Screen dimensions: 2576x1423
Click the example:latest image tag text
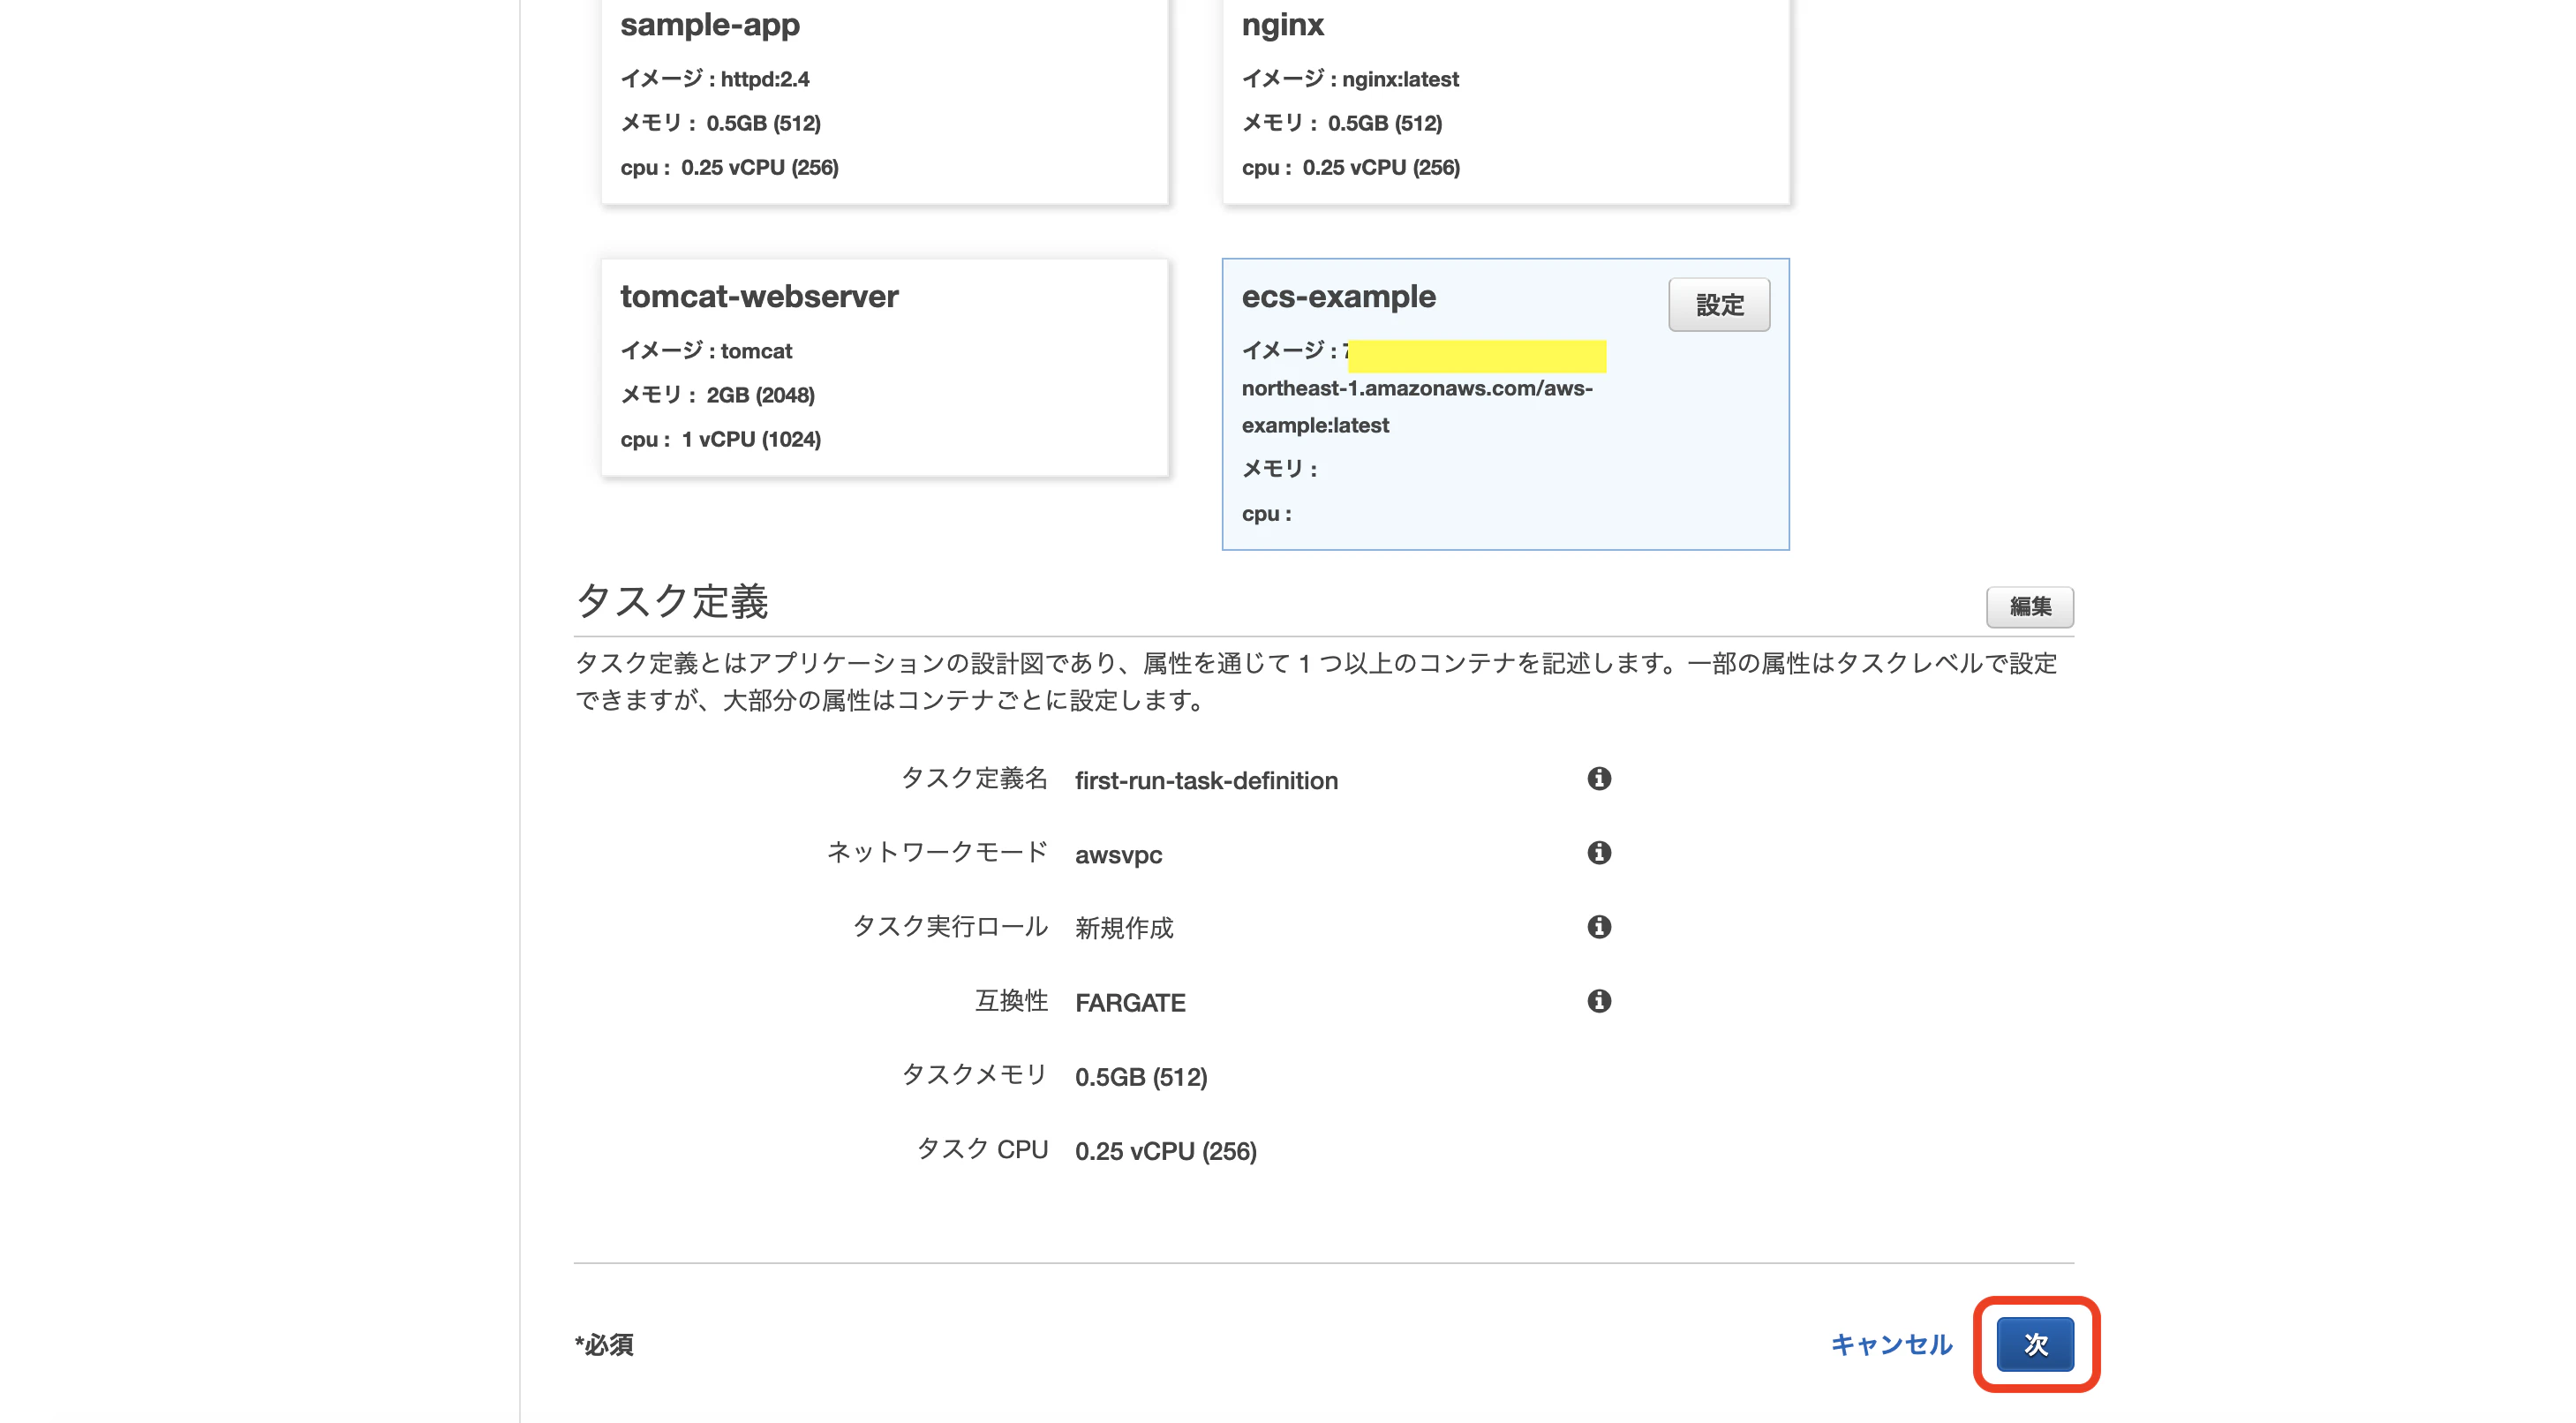1315,425
